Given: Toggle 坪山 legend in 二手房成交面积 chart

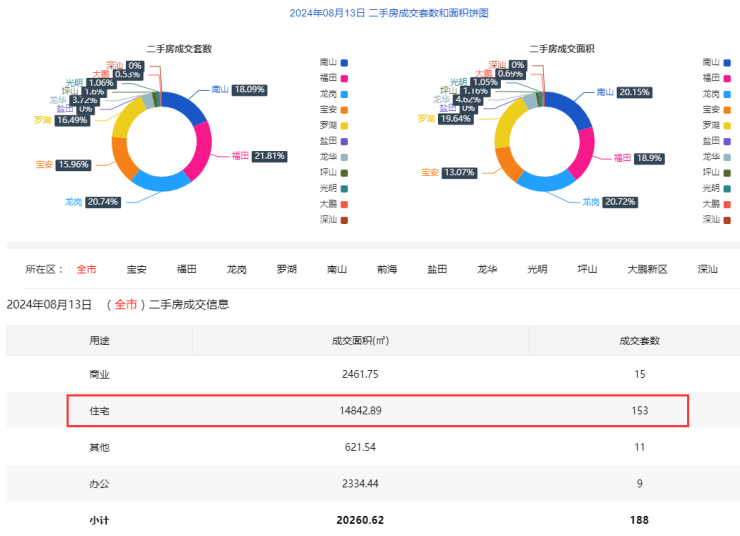Looking at the screenshot, I should (716, 172).
